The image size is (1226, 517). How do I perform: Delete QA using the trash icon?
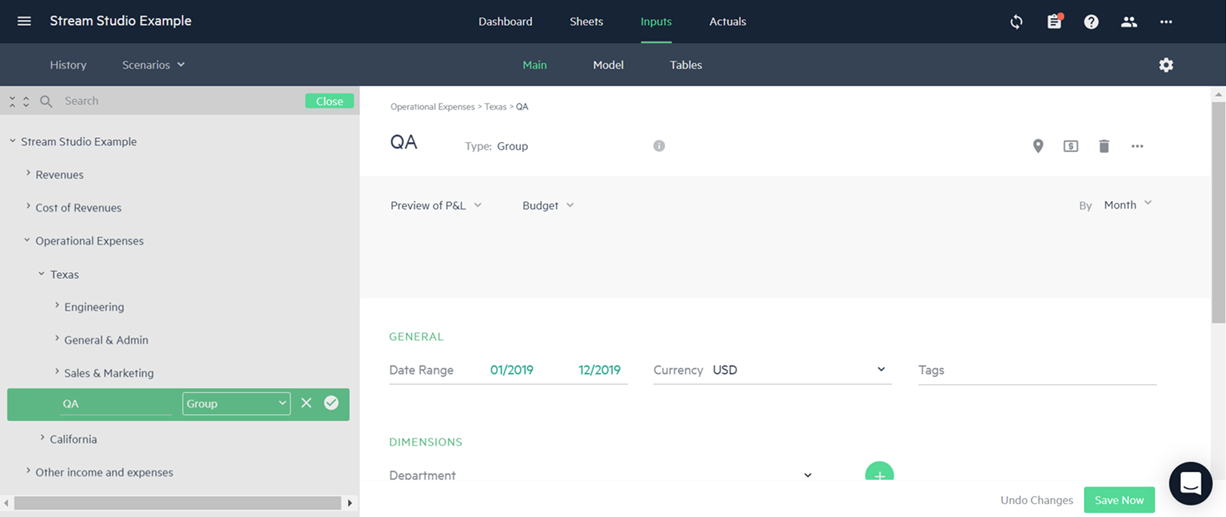point(1104,146)
